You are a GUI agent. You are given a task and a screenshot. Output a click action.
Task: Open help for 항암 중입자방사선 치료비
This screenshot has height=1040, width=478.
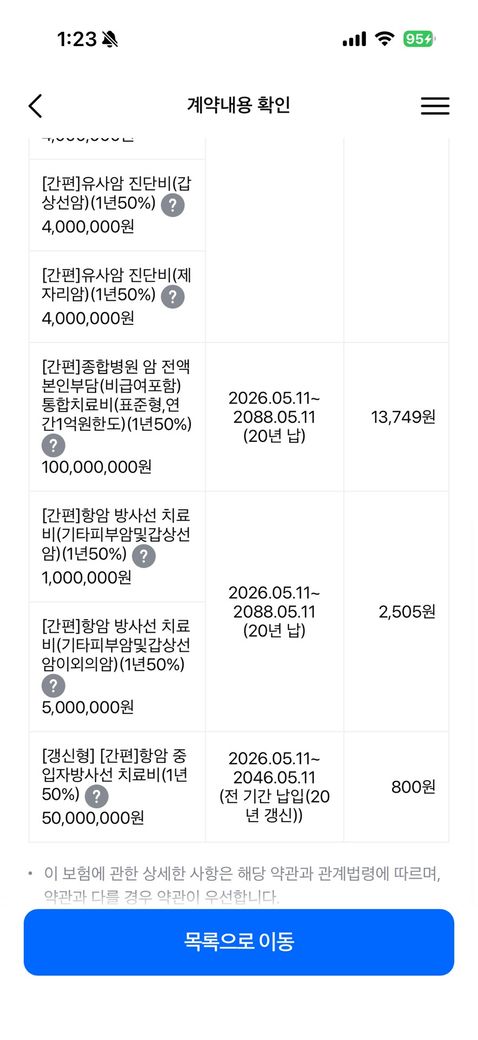[97, 797]
